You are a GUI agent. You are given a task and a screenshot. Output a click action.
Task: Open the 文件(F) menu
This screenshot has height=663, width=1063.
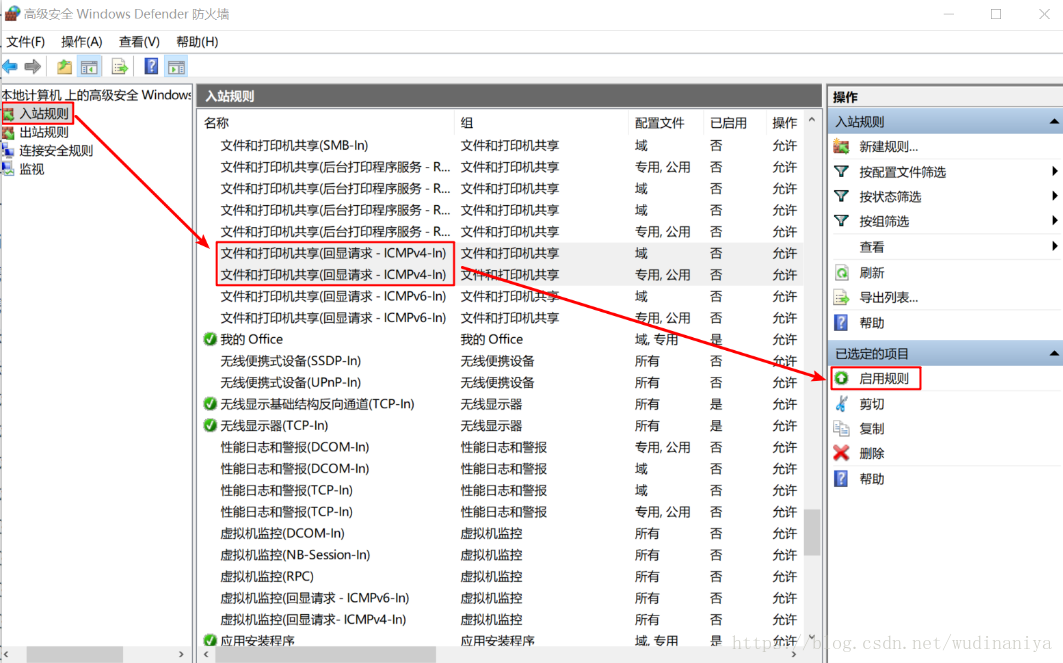[x=26, y=42]
